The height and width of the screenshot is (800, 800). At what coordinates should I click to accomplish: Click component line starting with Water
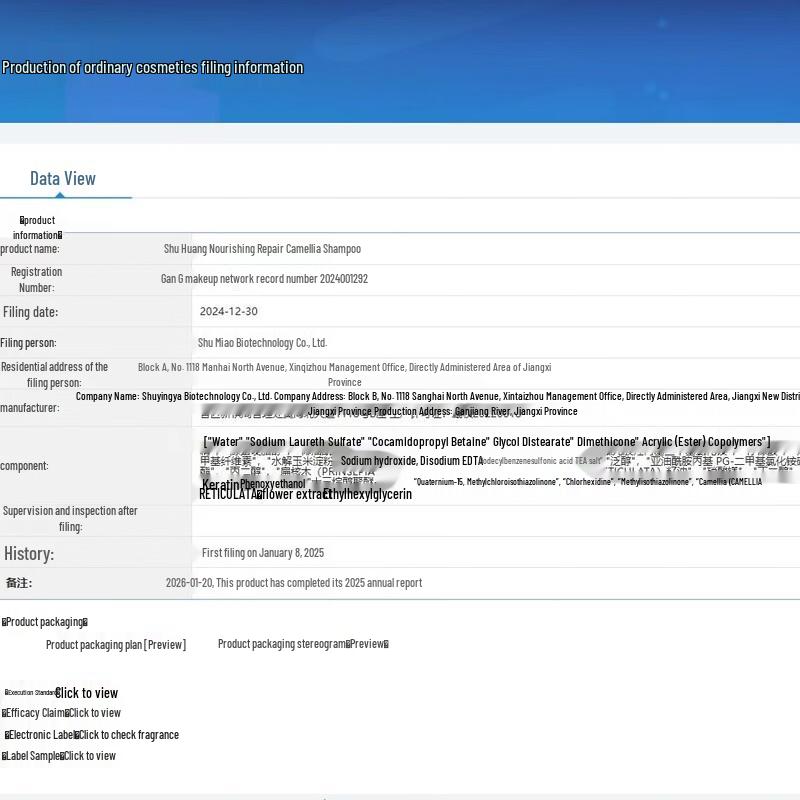pos(487,442)
